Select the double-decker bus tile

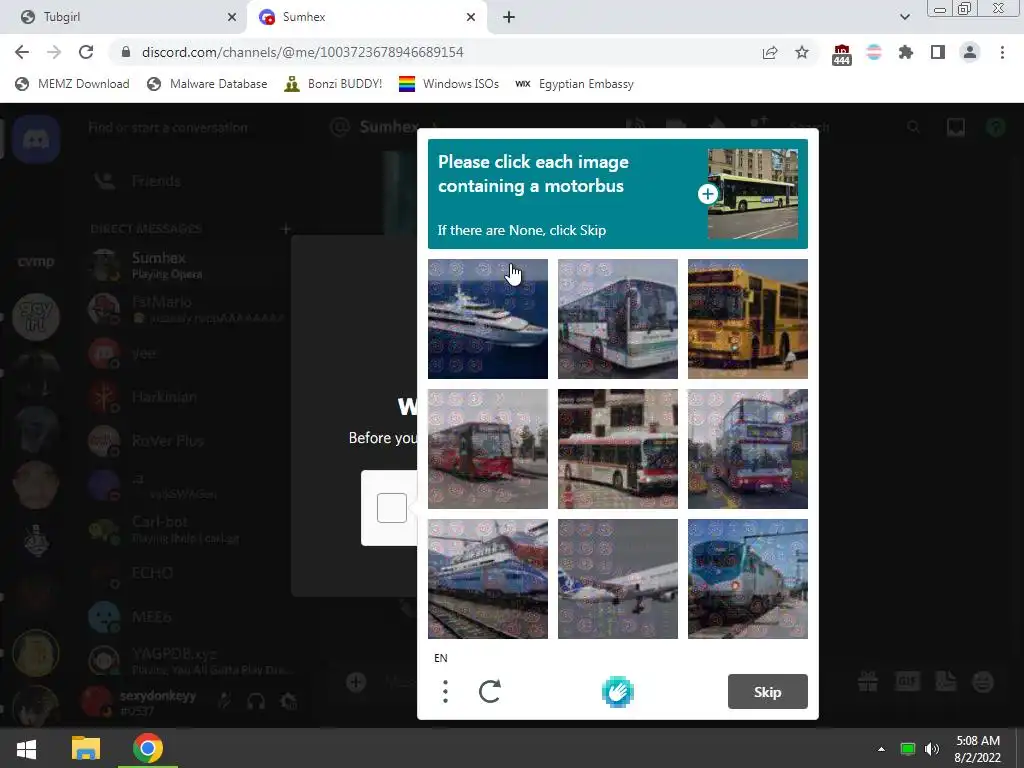click(748, 449)
